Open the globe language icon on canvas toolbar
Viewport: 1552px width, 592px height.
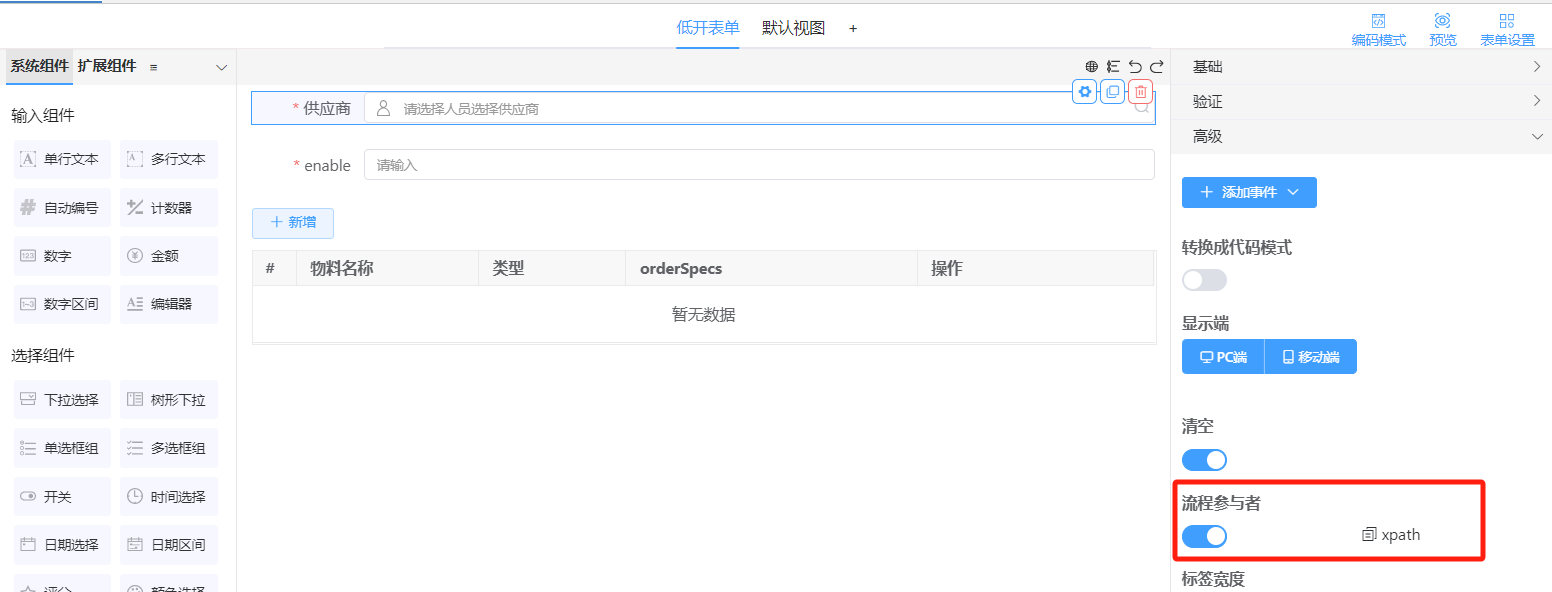1092,66
